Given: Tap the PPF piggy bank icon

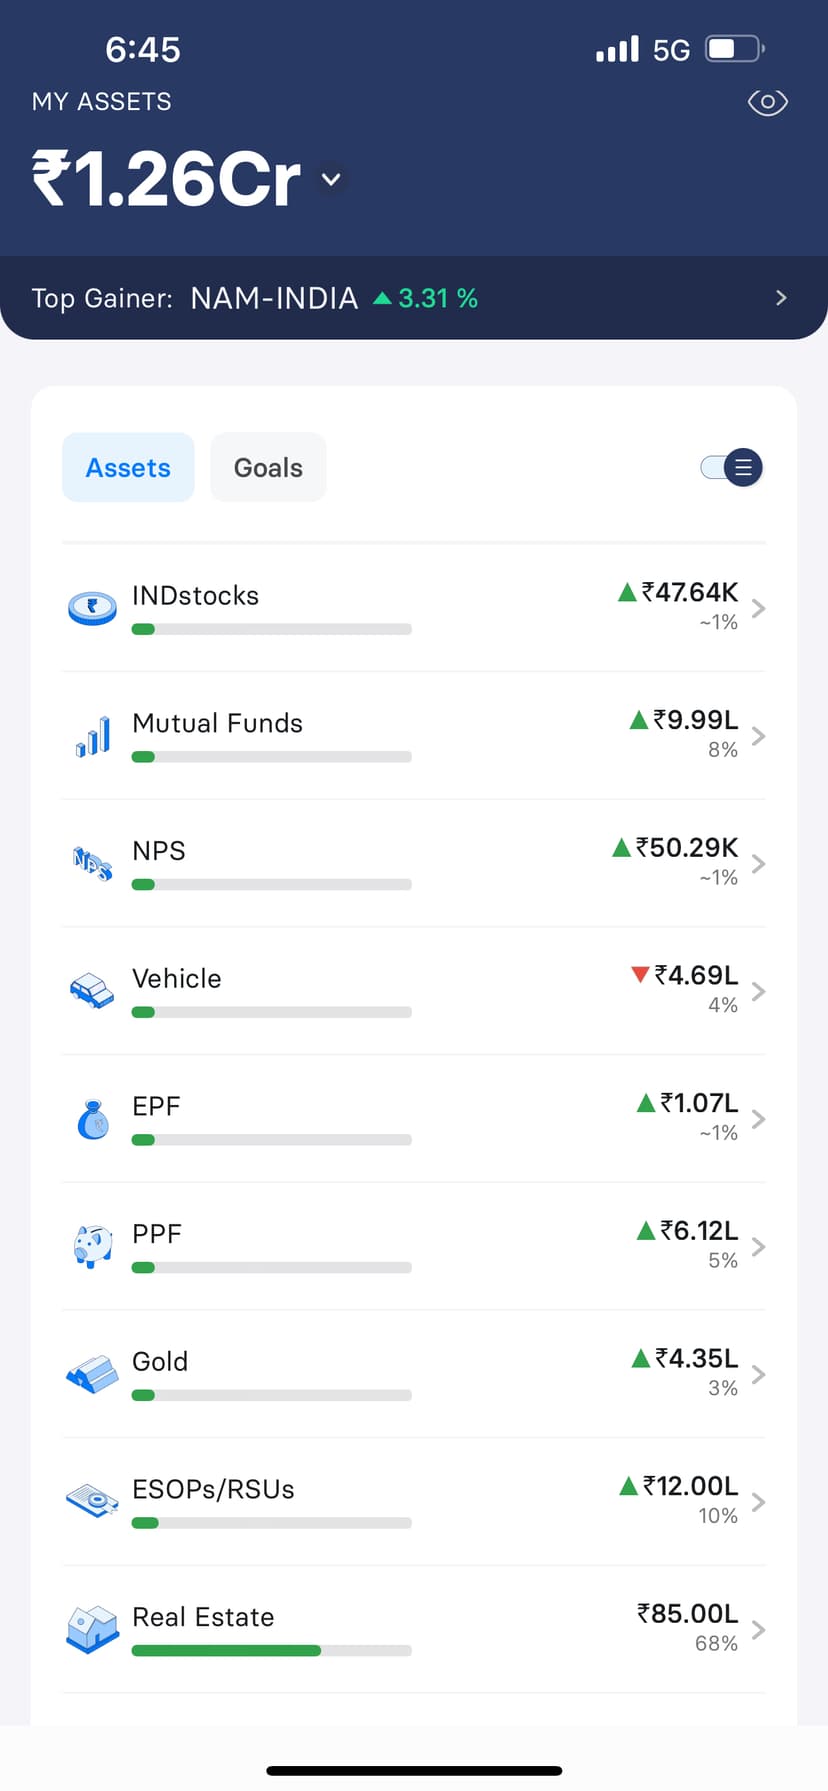Looking at the screenshot, I should click(x=93, y=1246).
